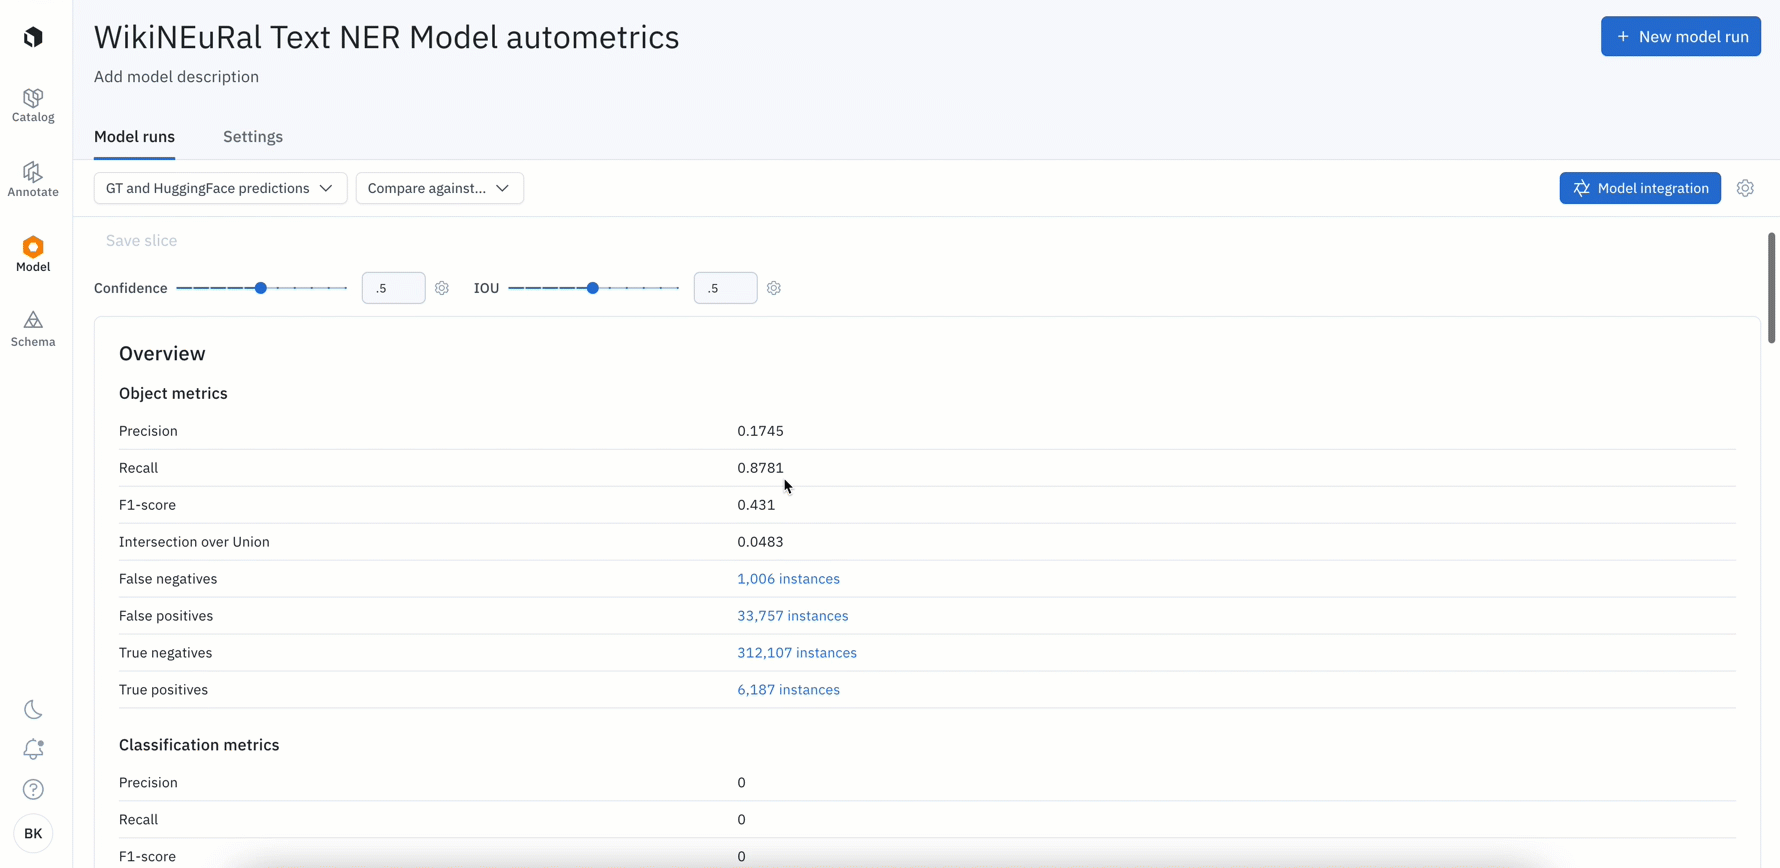The image size is (1780, 868).
Task: Open the Catalog section
Action: coord(33,105)
